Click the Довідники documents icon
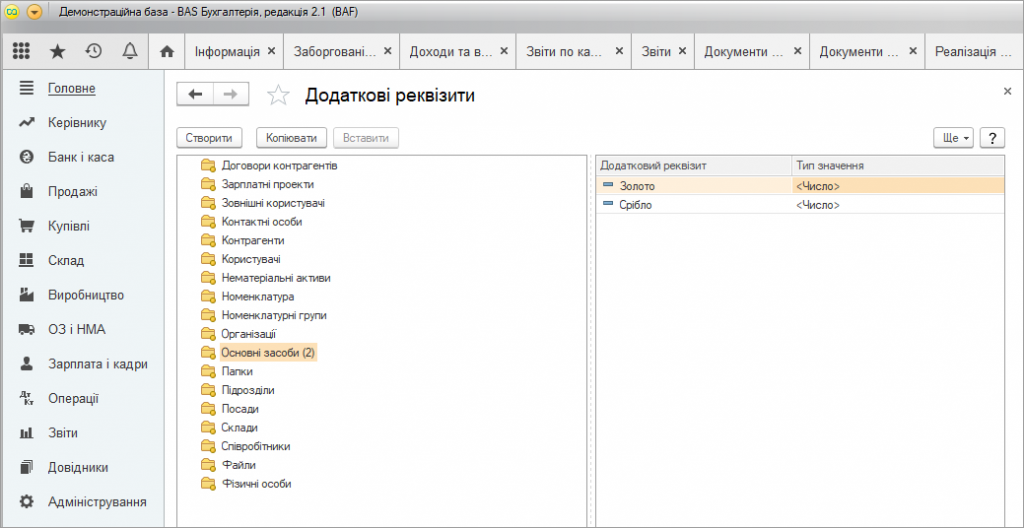Image resolution: width=1024 pixels, height=528 pixels. point(26,467)
